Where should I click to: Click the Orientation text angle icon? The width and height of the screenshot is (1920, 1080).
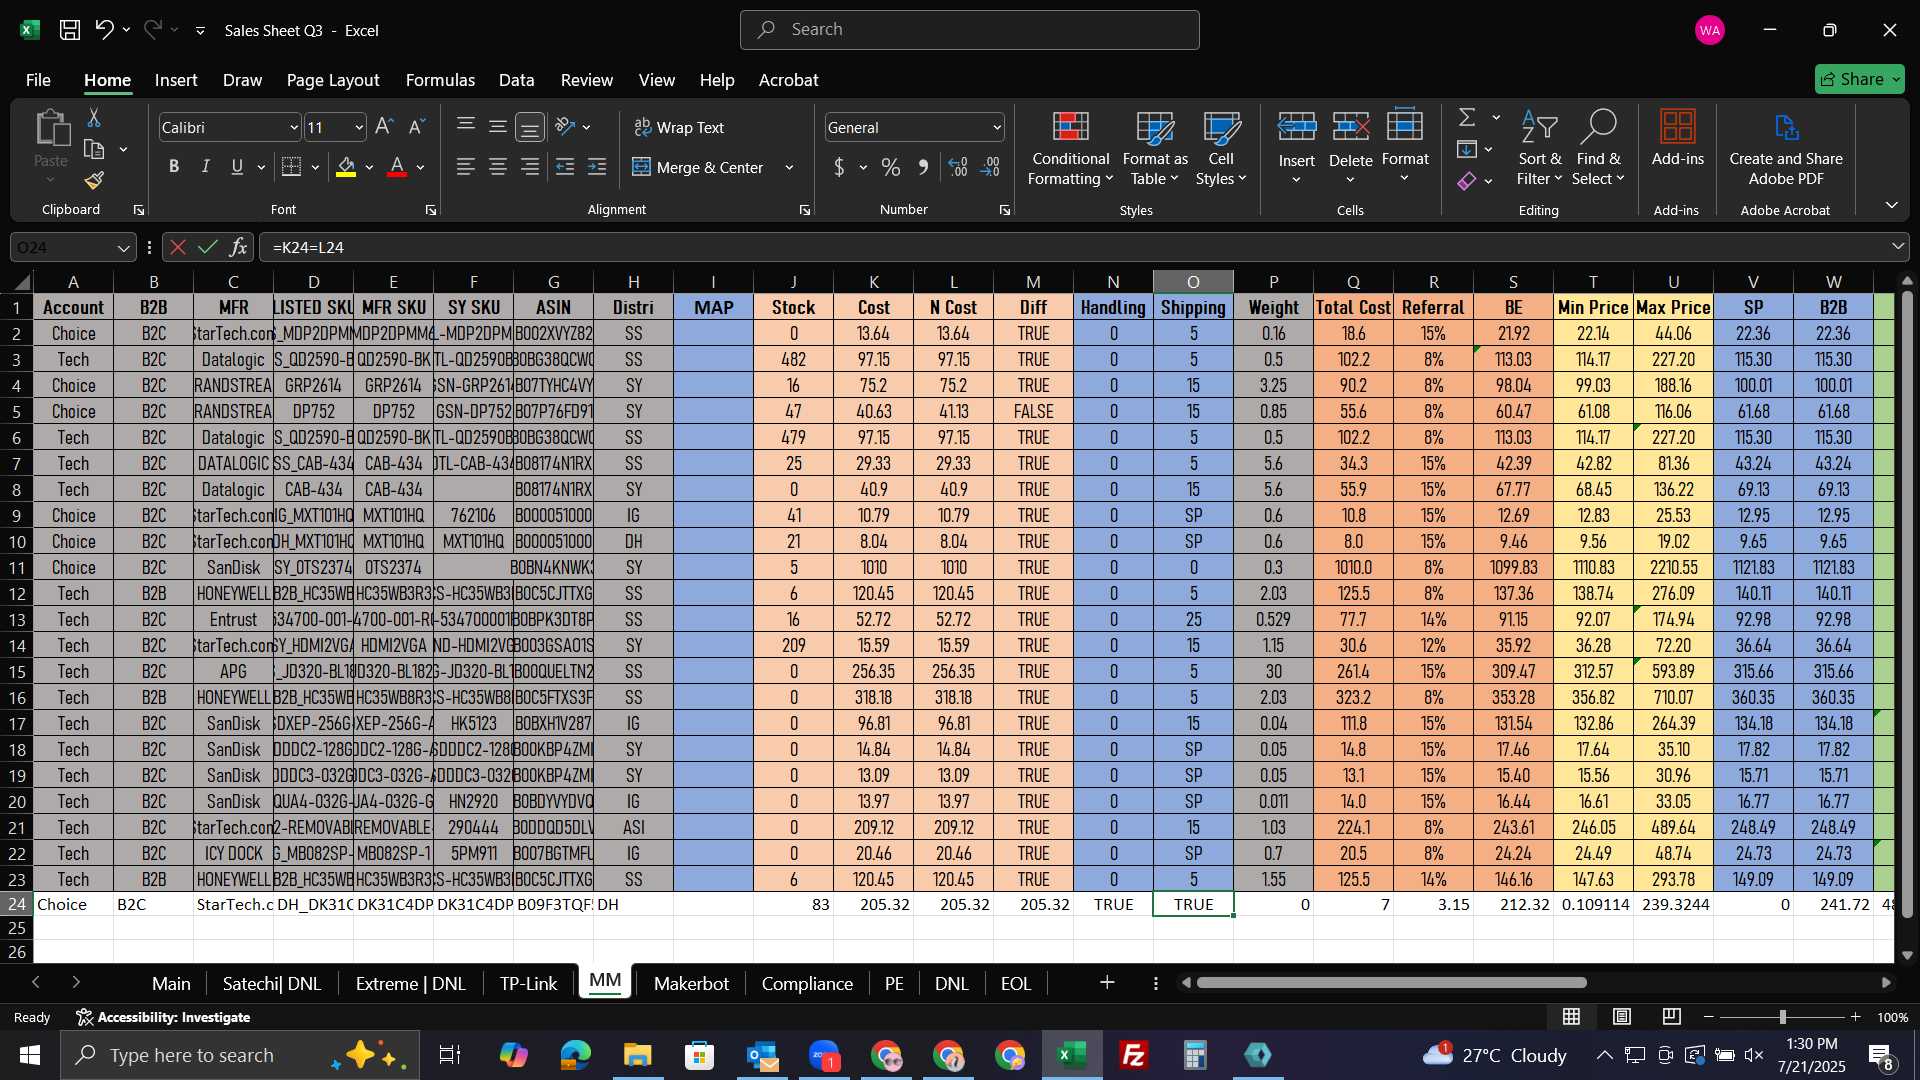[565, 127]
